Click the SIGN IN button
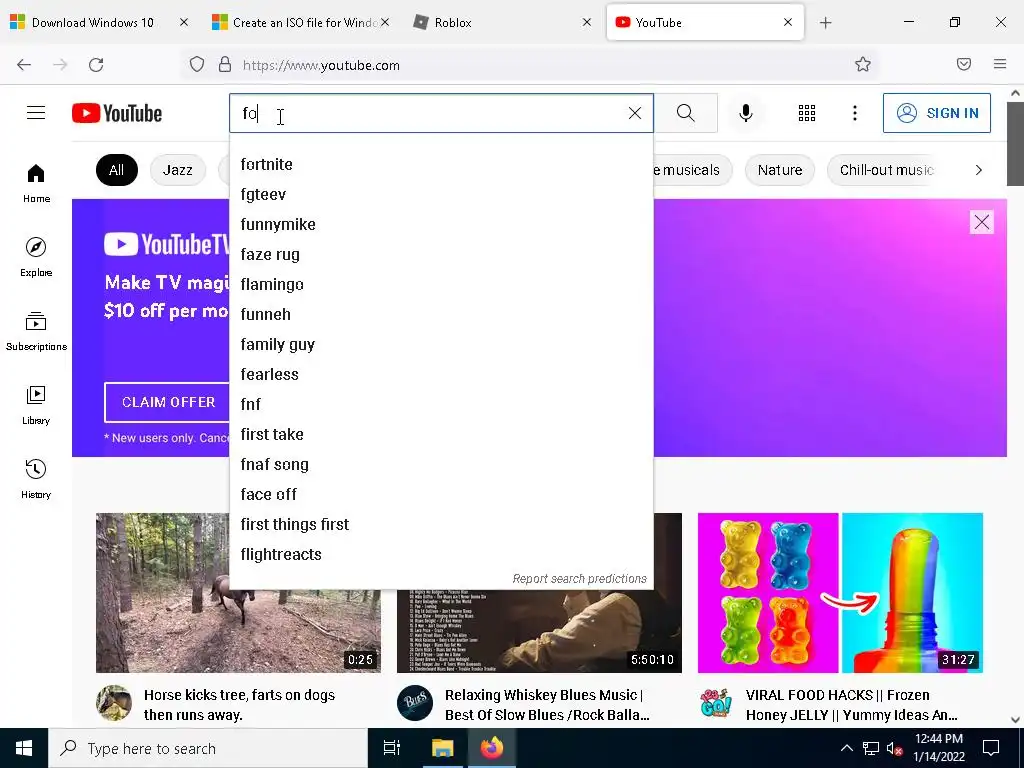Image resolution: width=1024 pixels, height=768 pixels. tap(936, 113)
